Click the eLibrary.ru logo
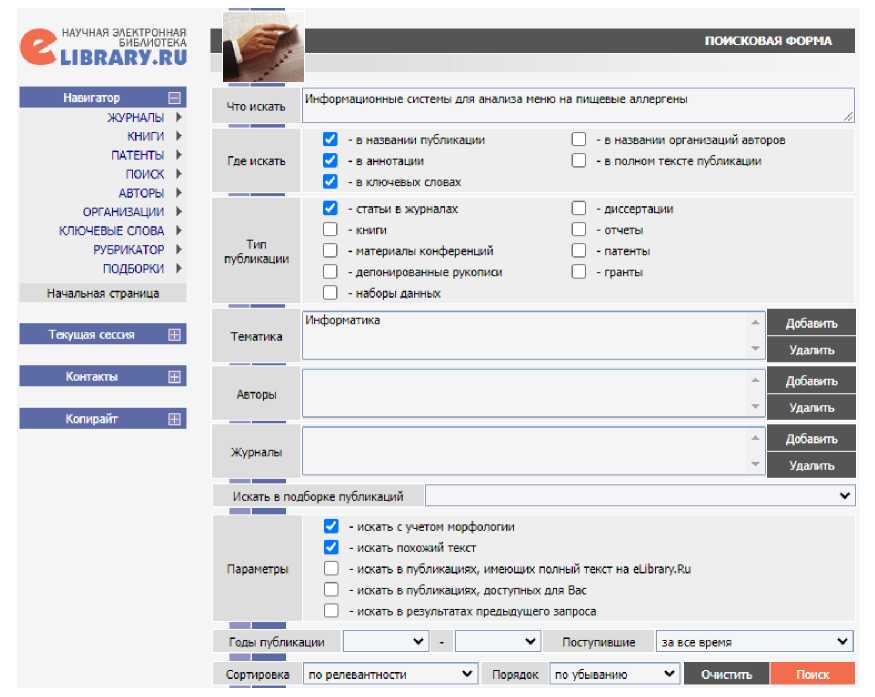 tap(102, 48)
